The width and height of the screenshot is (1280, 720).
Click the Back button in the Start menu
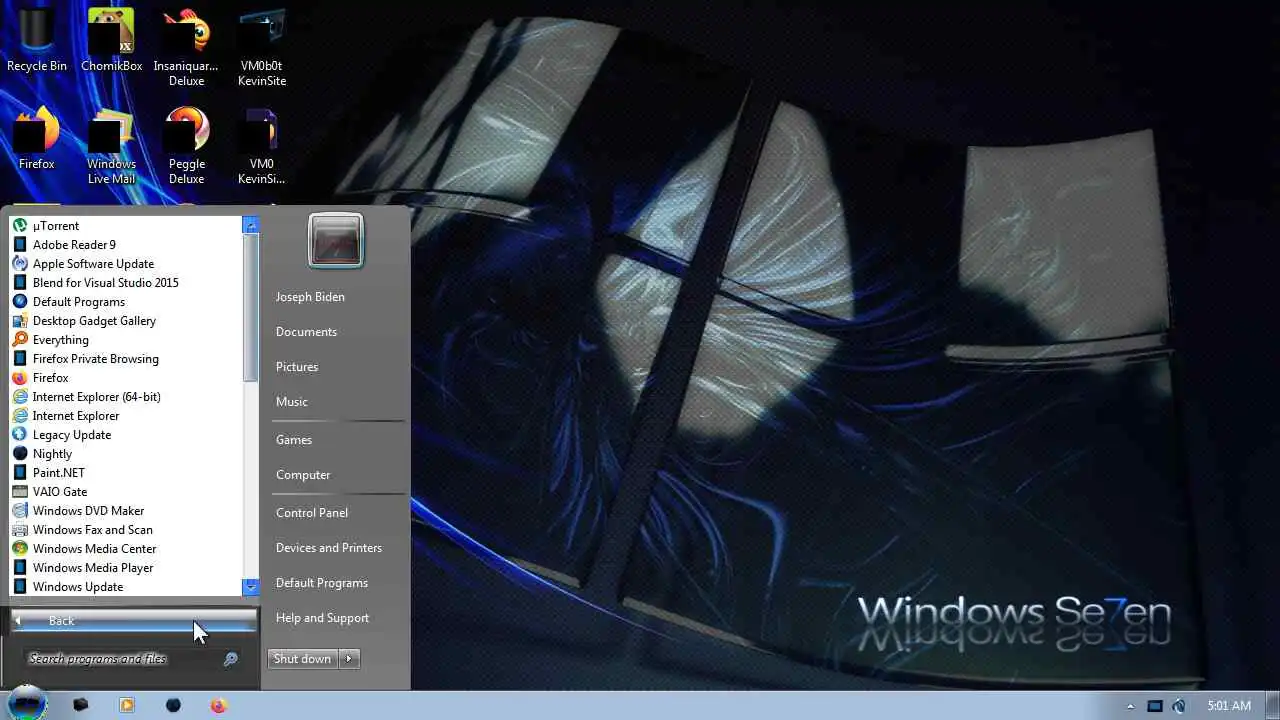coord(133,621)
